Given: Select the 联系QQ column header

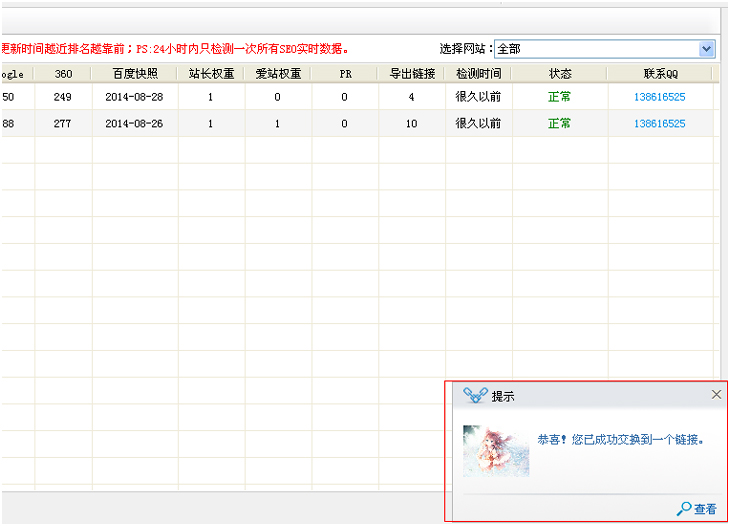Looking at the screenshot, I should [659, 73].
